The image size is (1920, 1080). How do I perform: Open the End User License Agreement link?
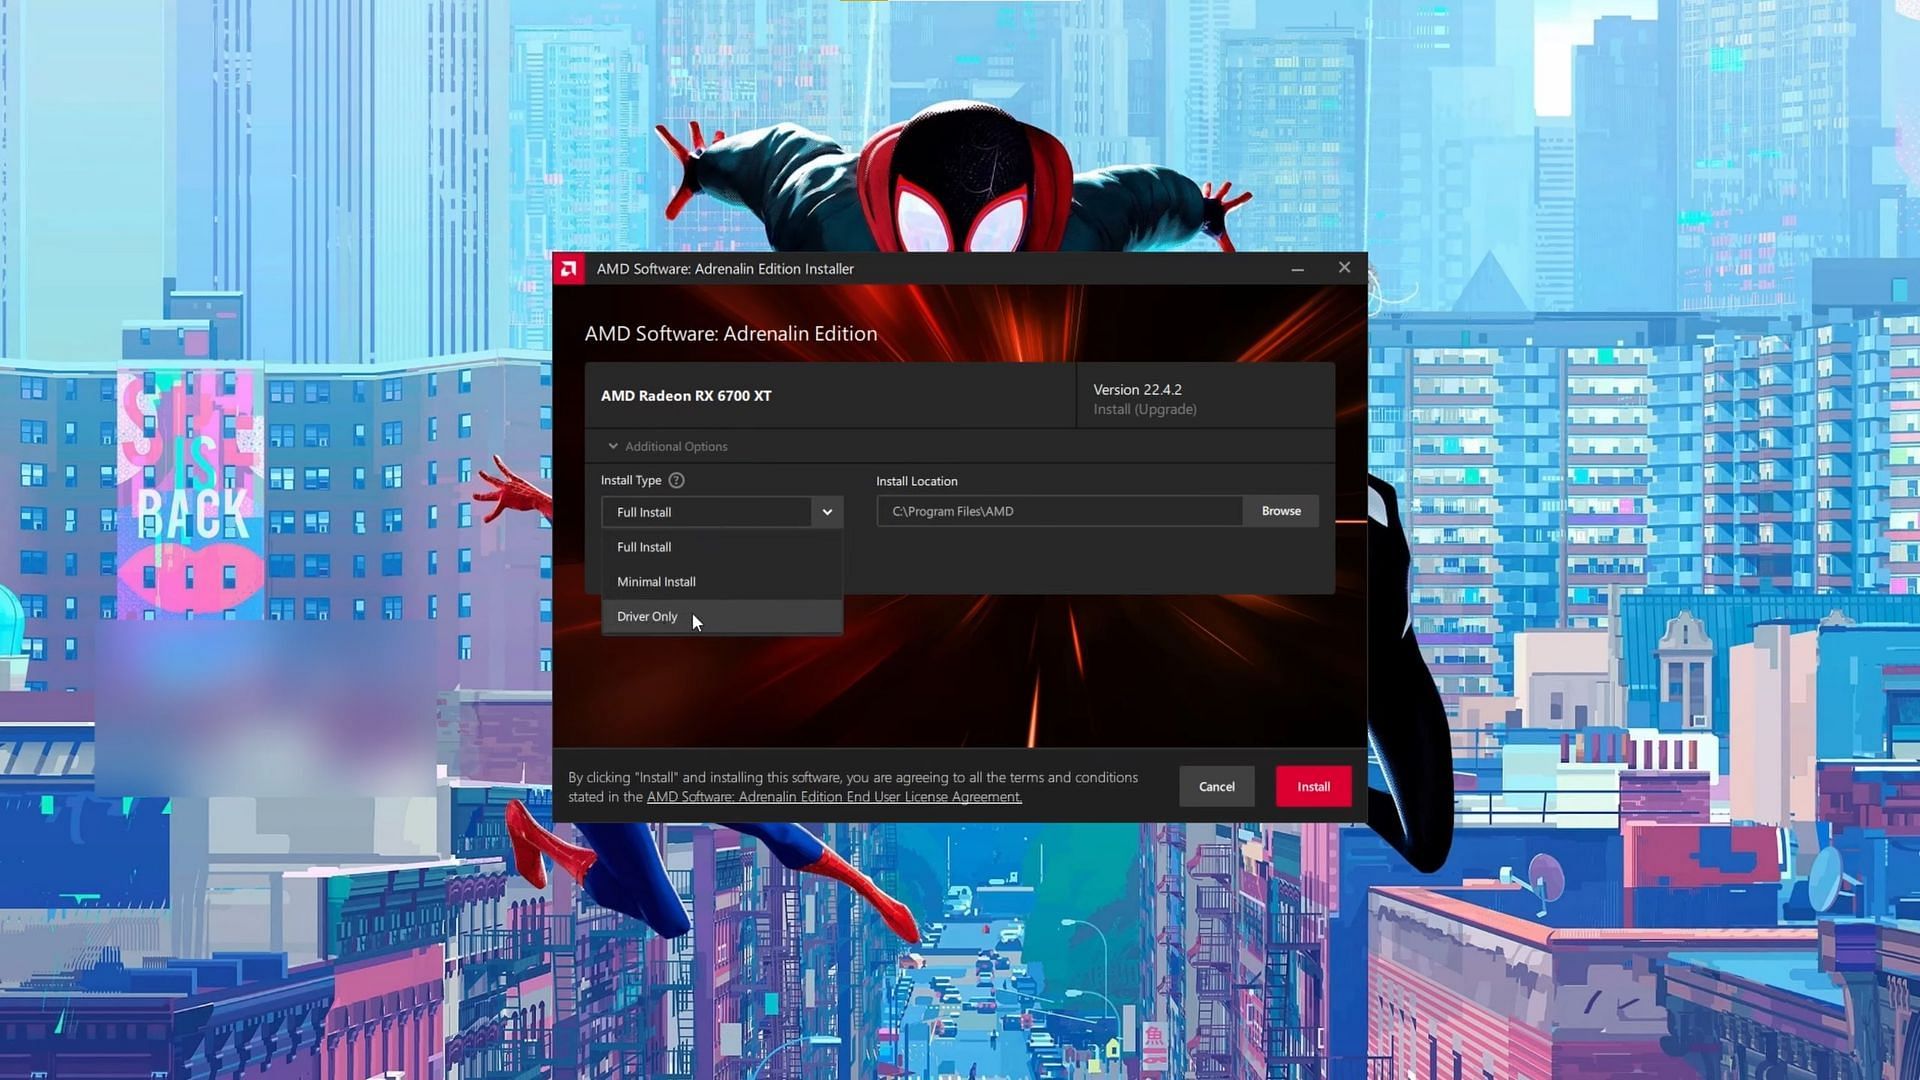click(x=834, y=797)
